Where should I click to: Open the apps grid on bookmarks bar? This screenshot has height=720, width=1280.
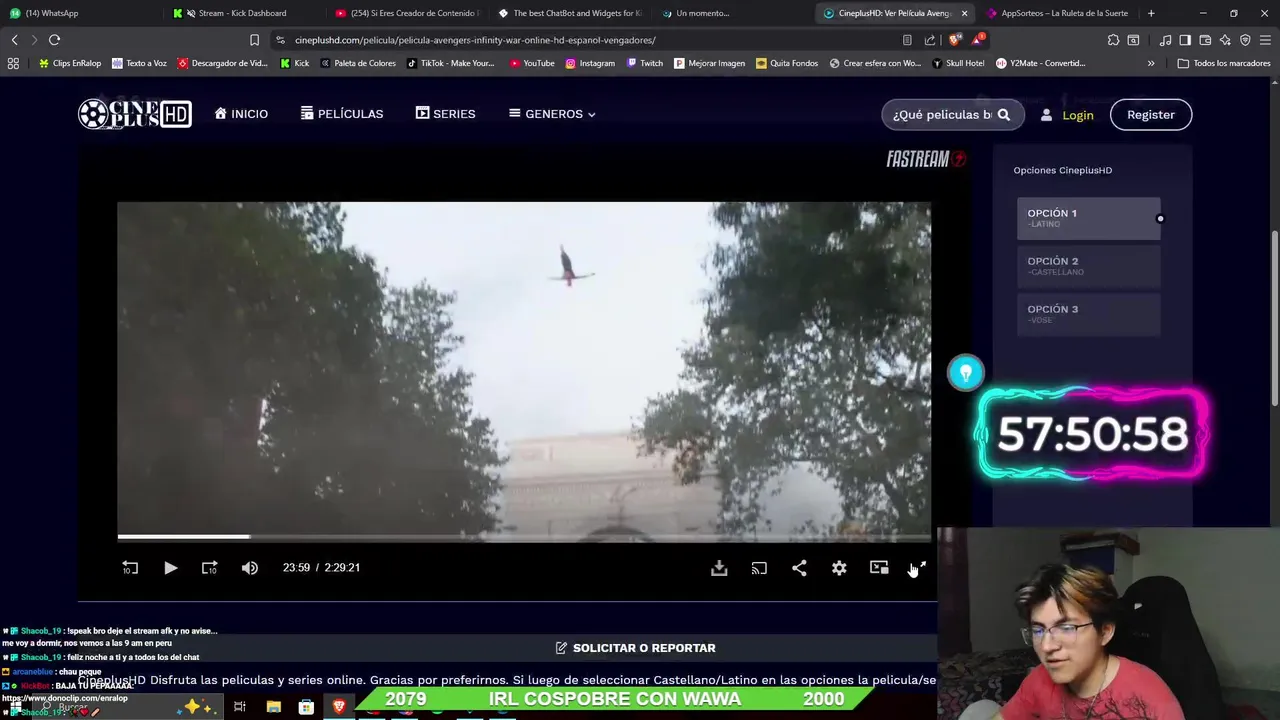tap(13, 63)
